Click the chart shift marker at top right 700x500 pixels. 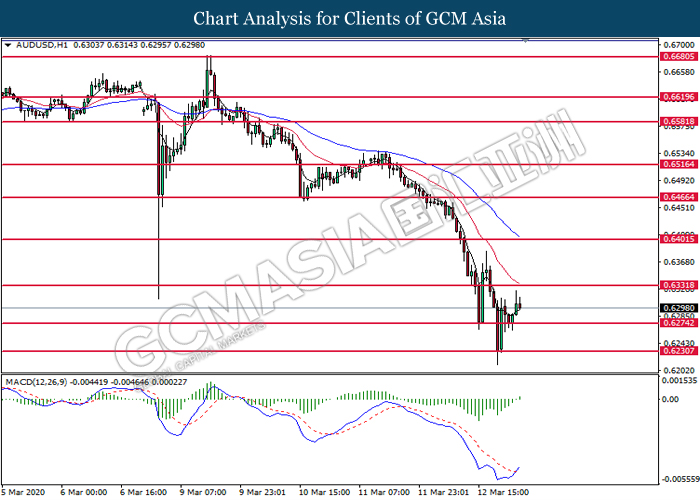click(x=525, y=41)
